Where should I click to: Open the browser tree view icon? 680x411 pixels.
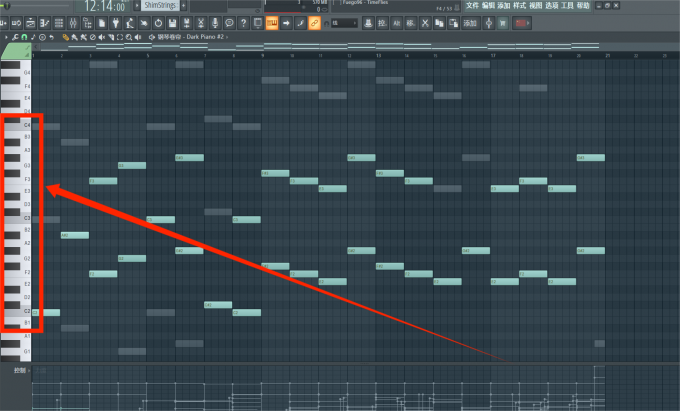coord(87,23)
